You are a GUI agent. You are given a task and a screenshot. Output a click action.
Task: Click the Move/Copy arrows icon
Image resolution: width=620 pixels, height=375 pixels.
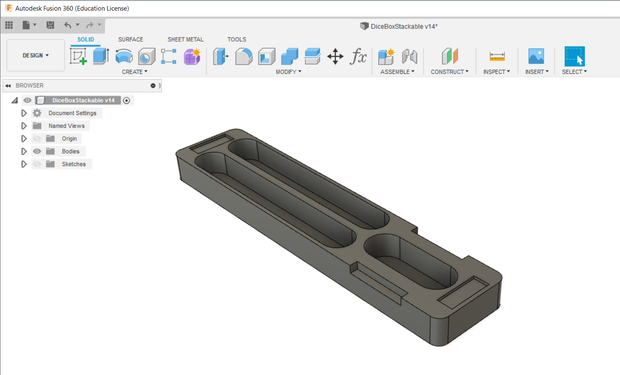[x=335, y=56]
